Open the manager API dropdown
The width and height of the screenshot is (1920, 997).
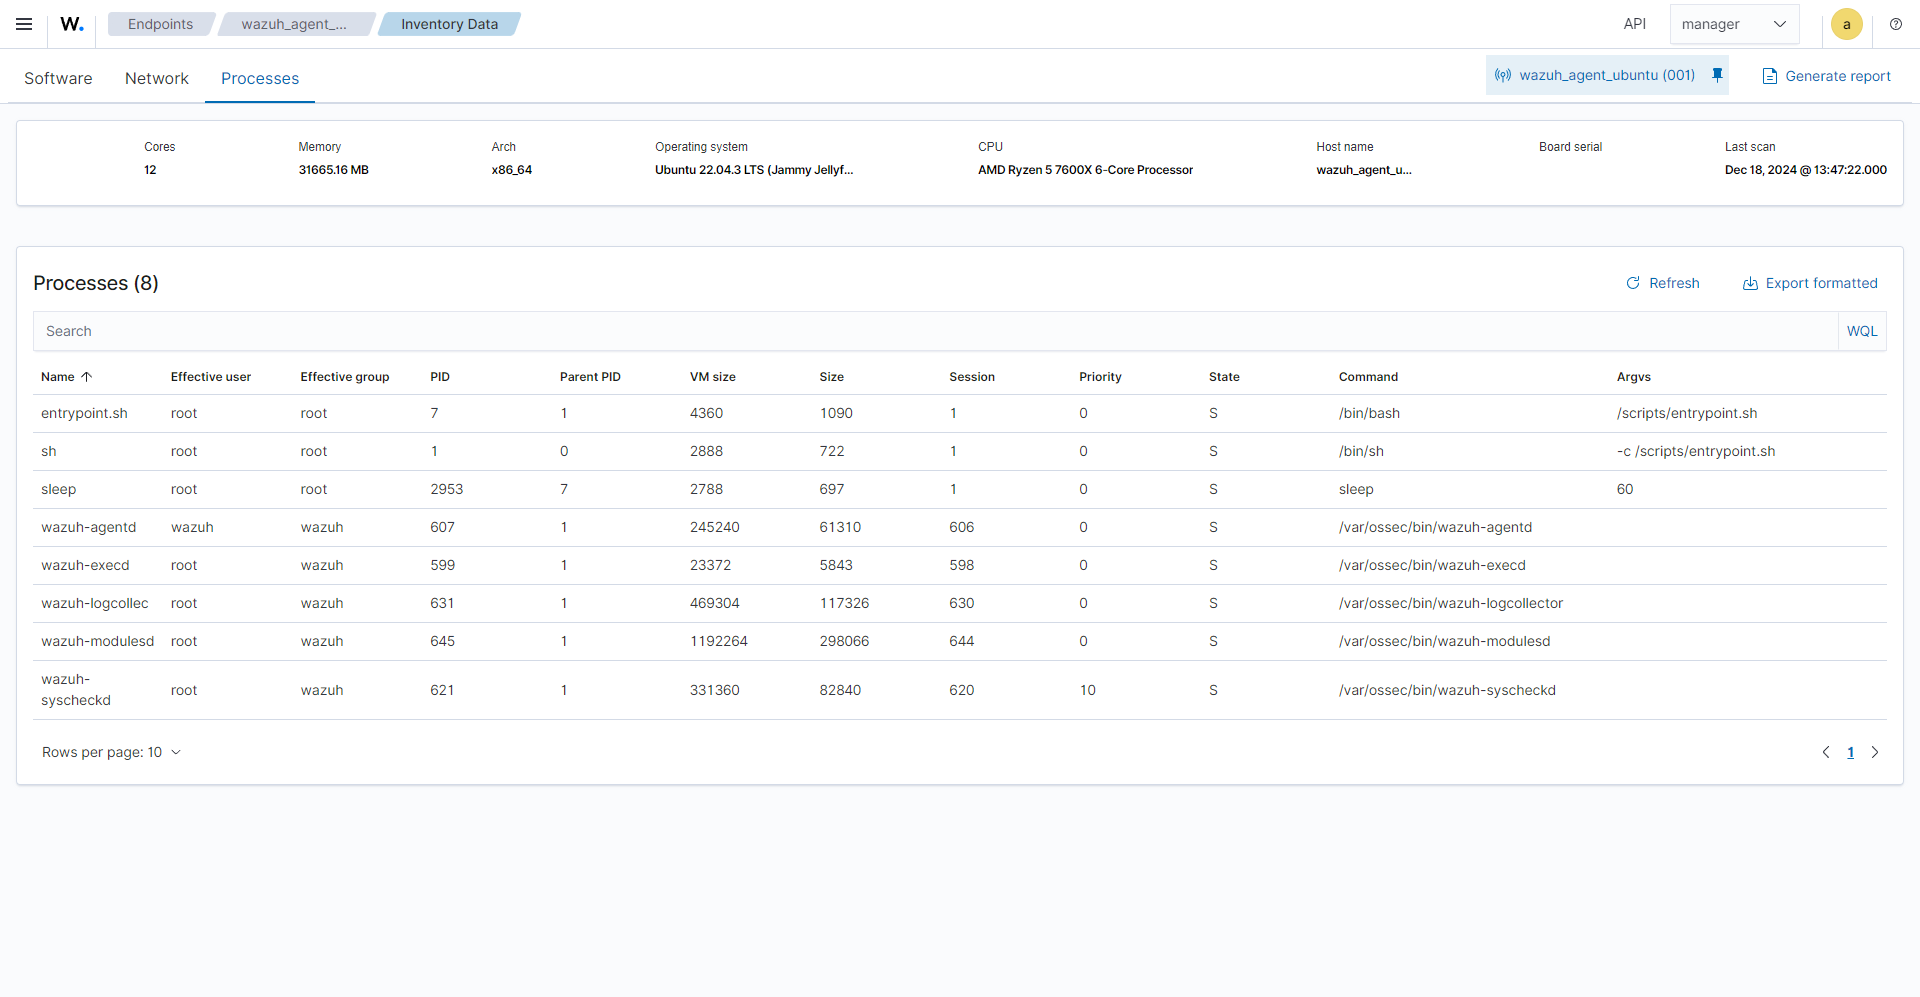pyautogui.click(x=1734, y=24)
